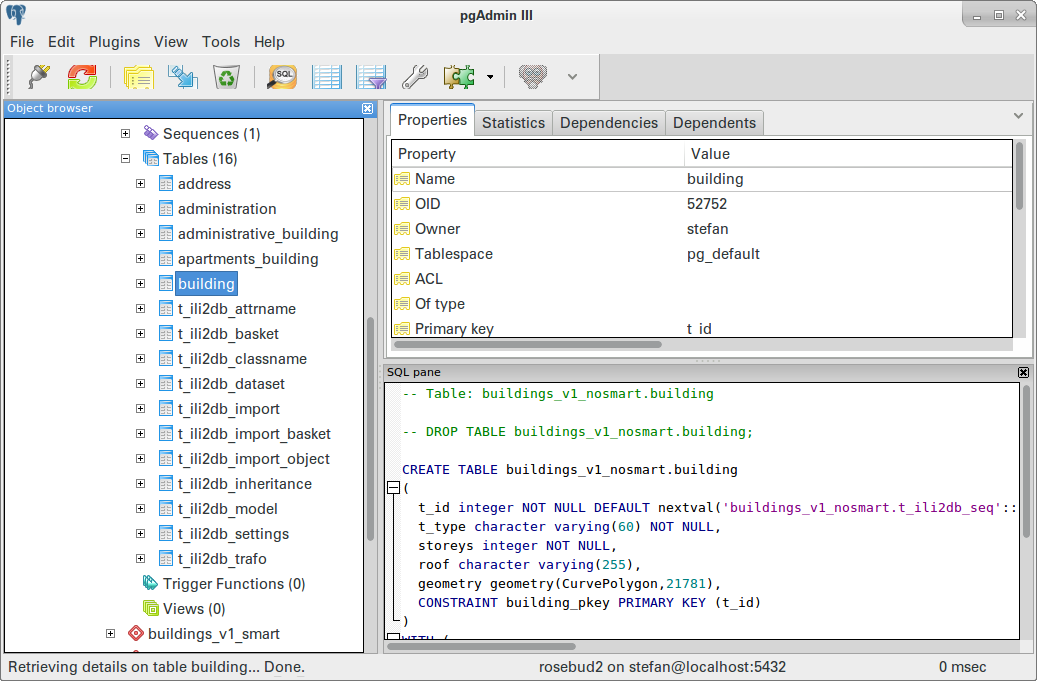
Task: Open the Help menu
Action: (x=269, y=42)
